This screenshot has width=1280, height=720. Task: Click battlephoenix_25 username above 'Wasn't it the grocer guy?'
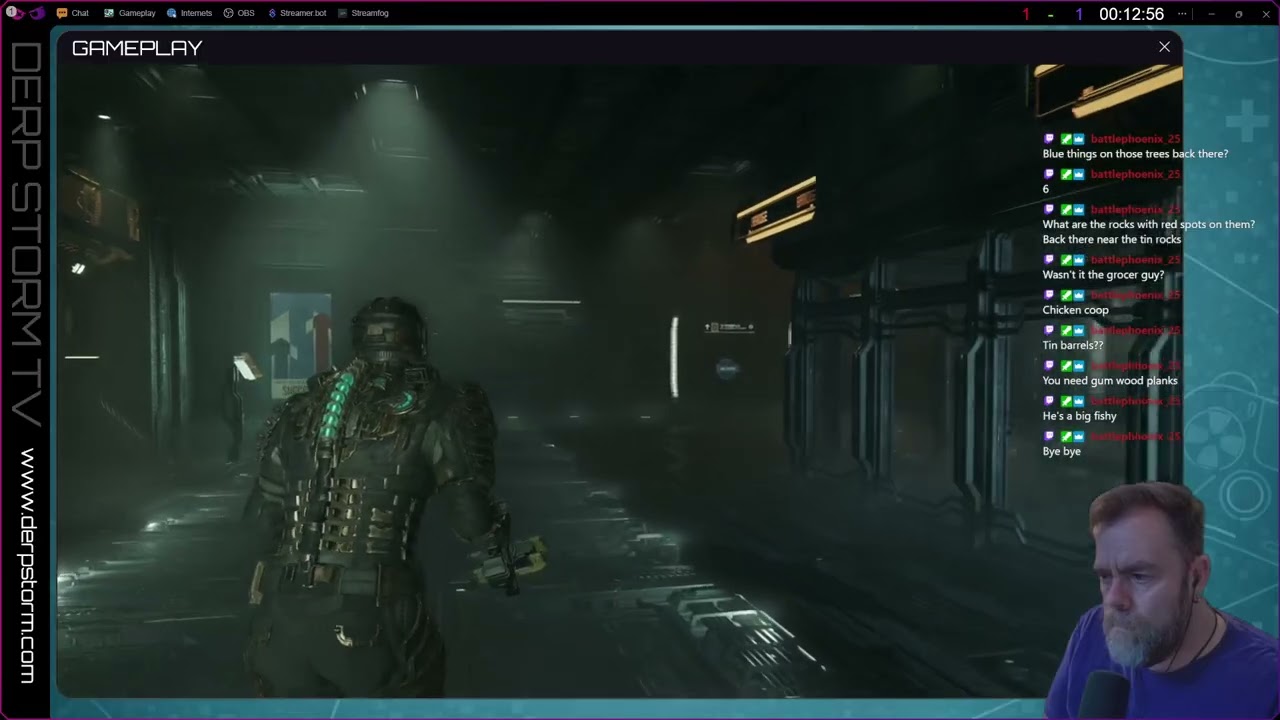tap(1135, 260)
